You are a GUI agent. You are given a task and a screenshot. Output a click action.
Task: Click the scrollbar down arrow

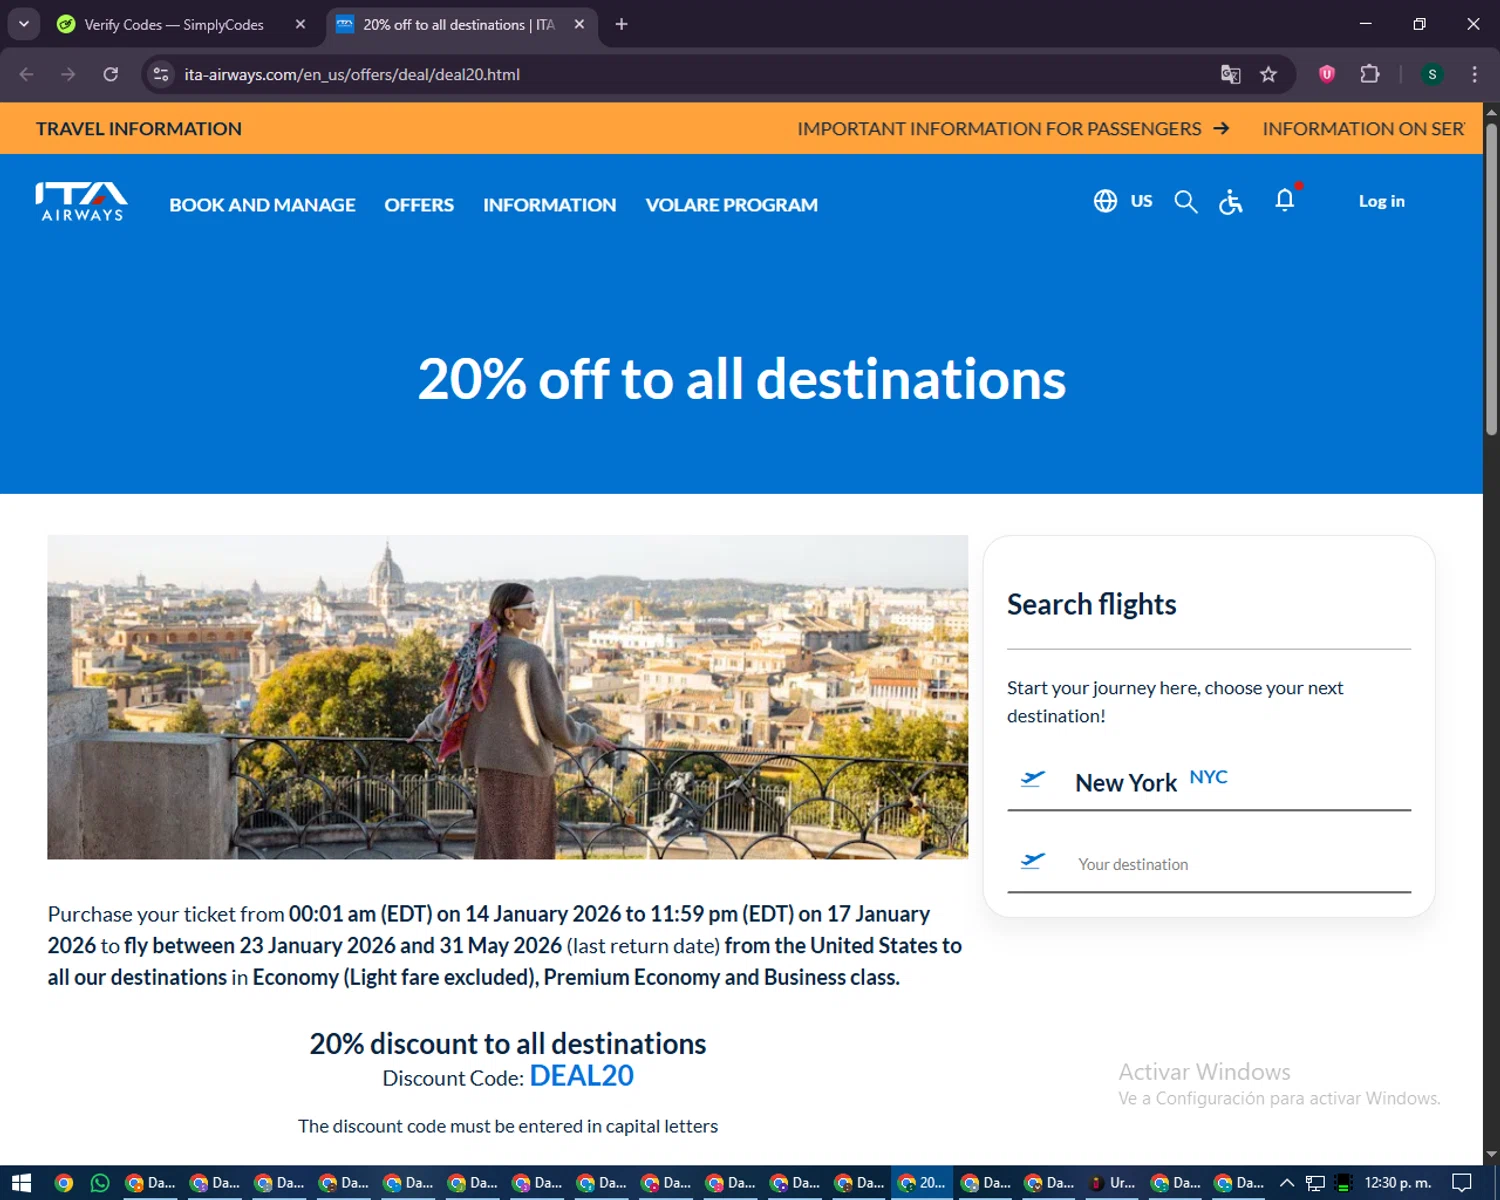pyautogui.click(x=1491, y=1154)
